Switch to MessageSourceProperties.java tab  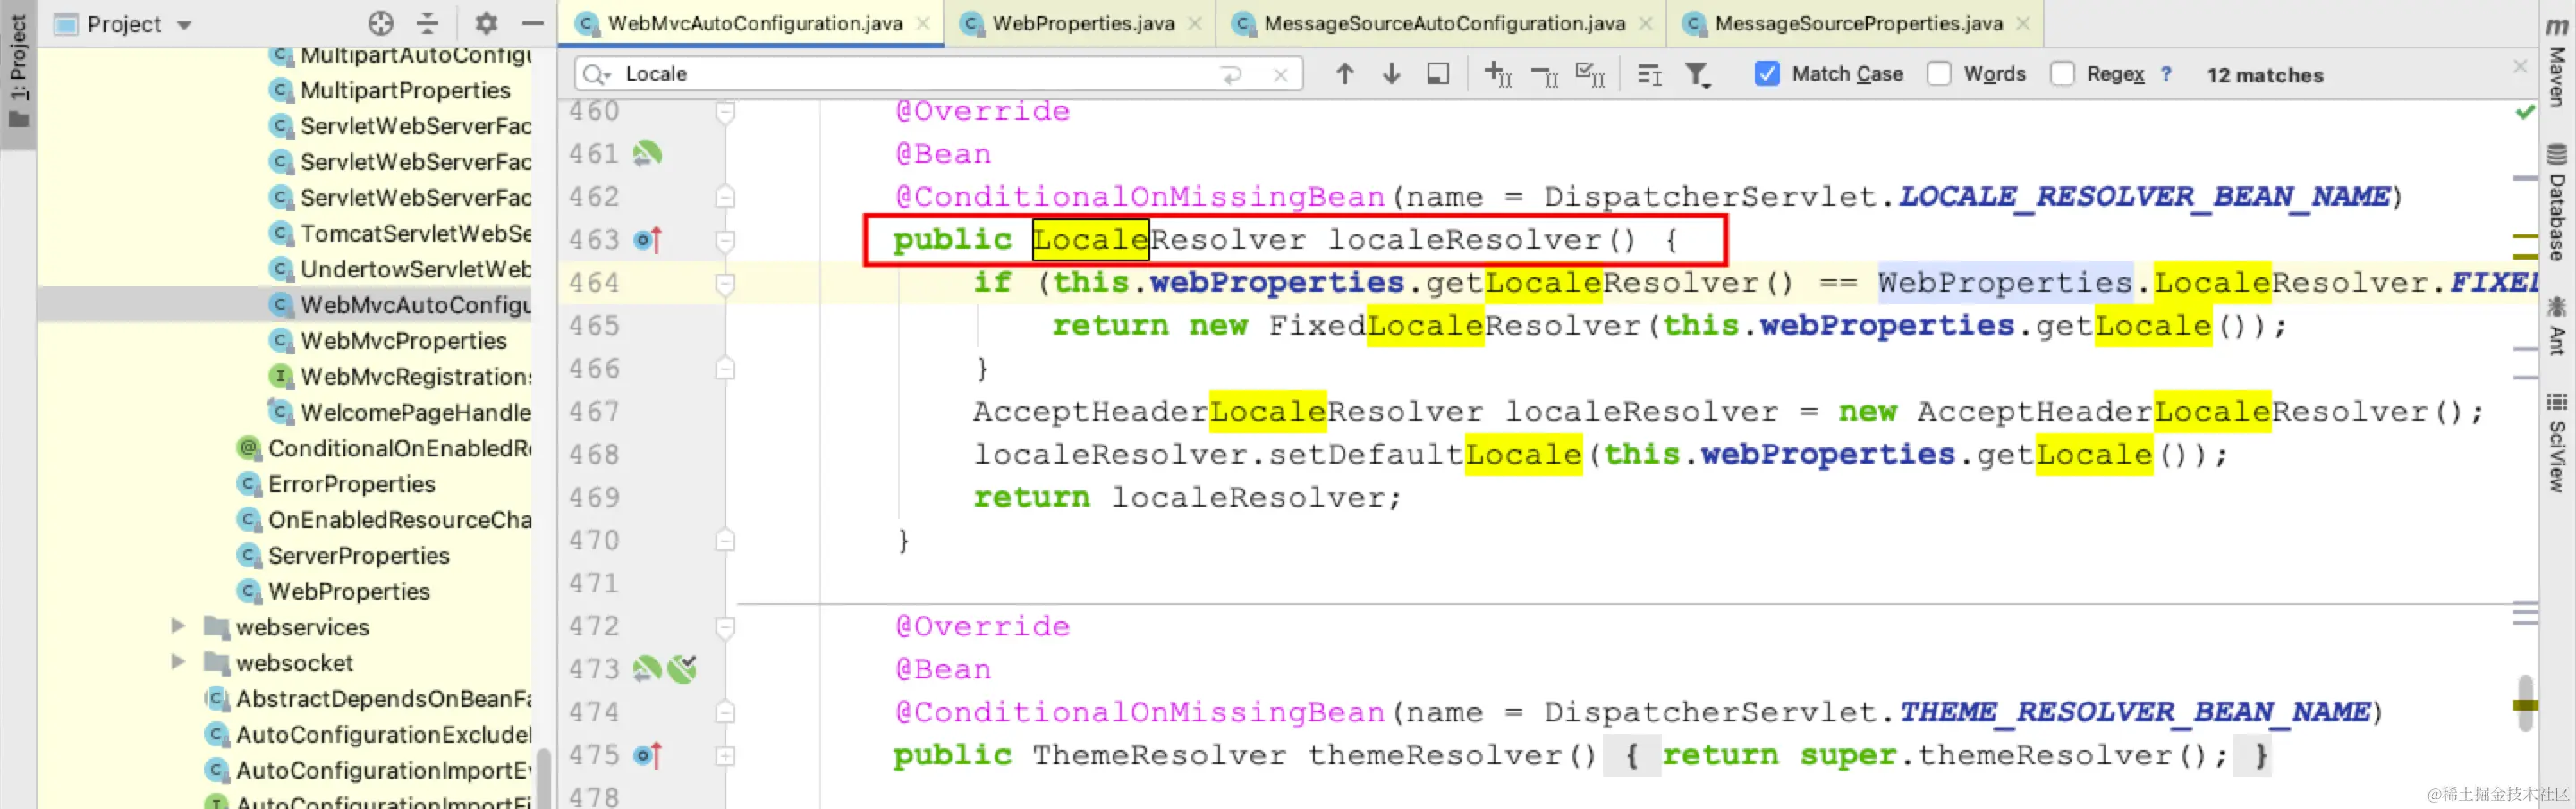(1857, 23)
